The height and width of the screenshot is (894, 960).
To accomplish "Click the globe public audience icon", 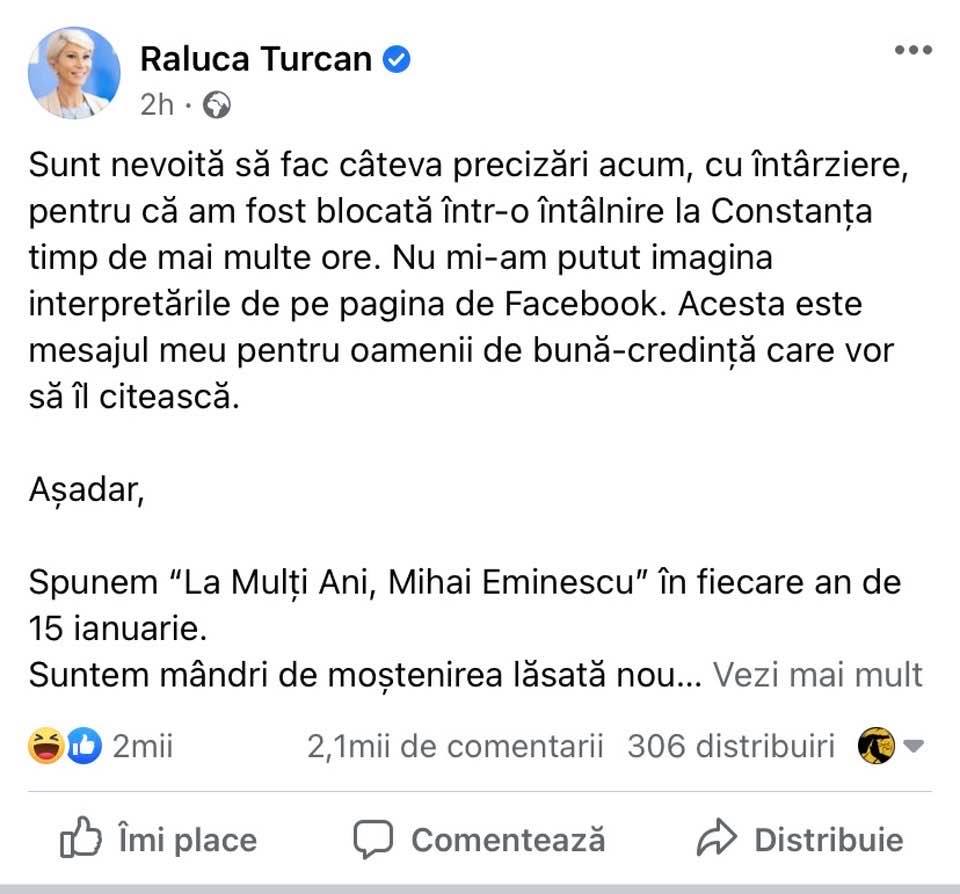I will (217, 105).
